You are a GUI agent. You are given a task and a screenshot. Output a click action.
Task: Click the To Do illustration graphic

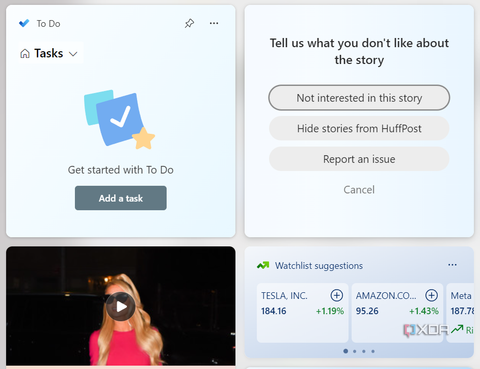tap(119, 119)
